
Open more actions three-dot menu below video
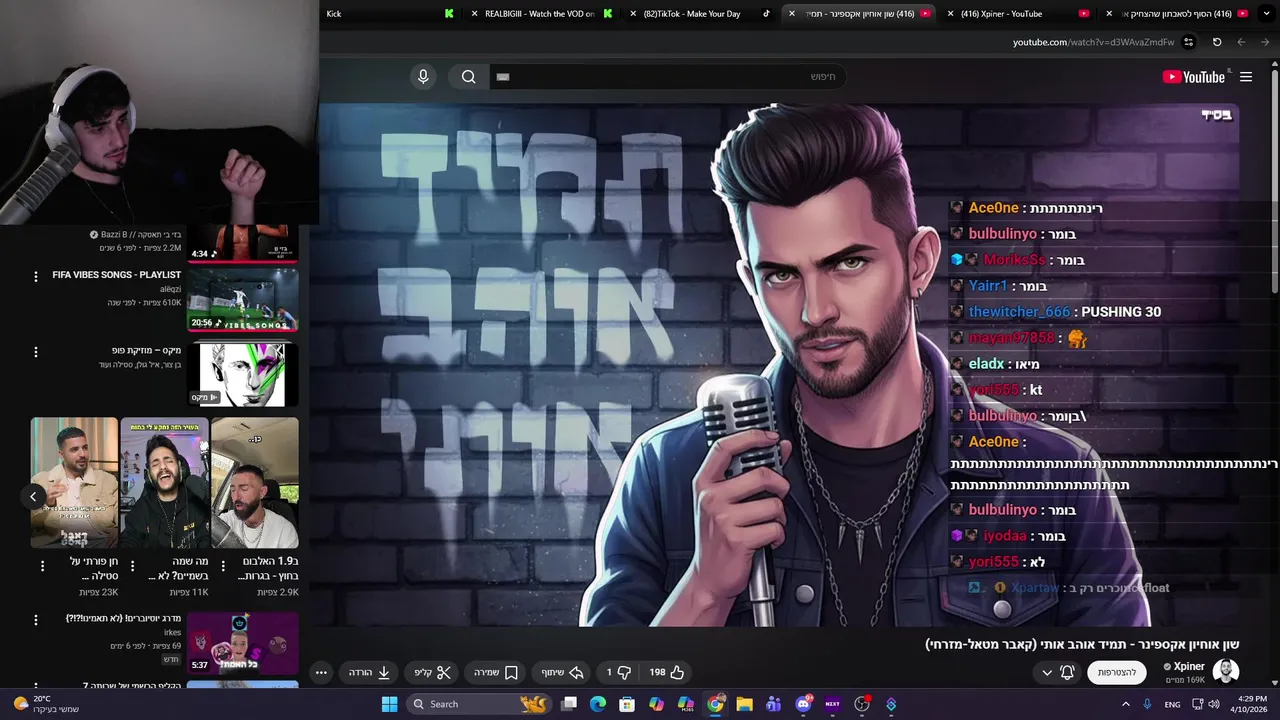[x=321, y=672]
